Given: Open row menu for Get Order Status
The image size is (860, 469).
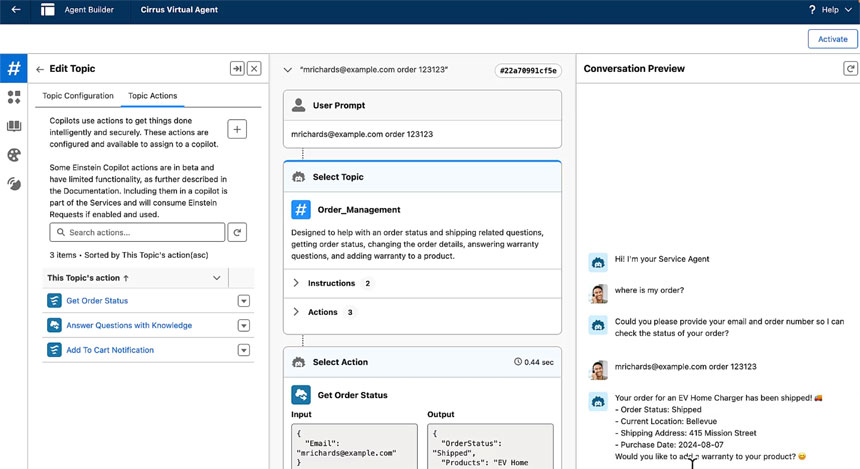Looking at the screenshot, I should coord(244,301).
